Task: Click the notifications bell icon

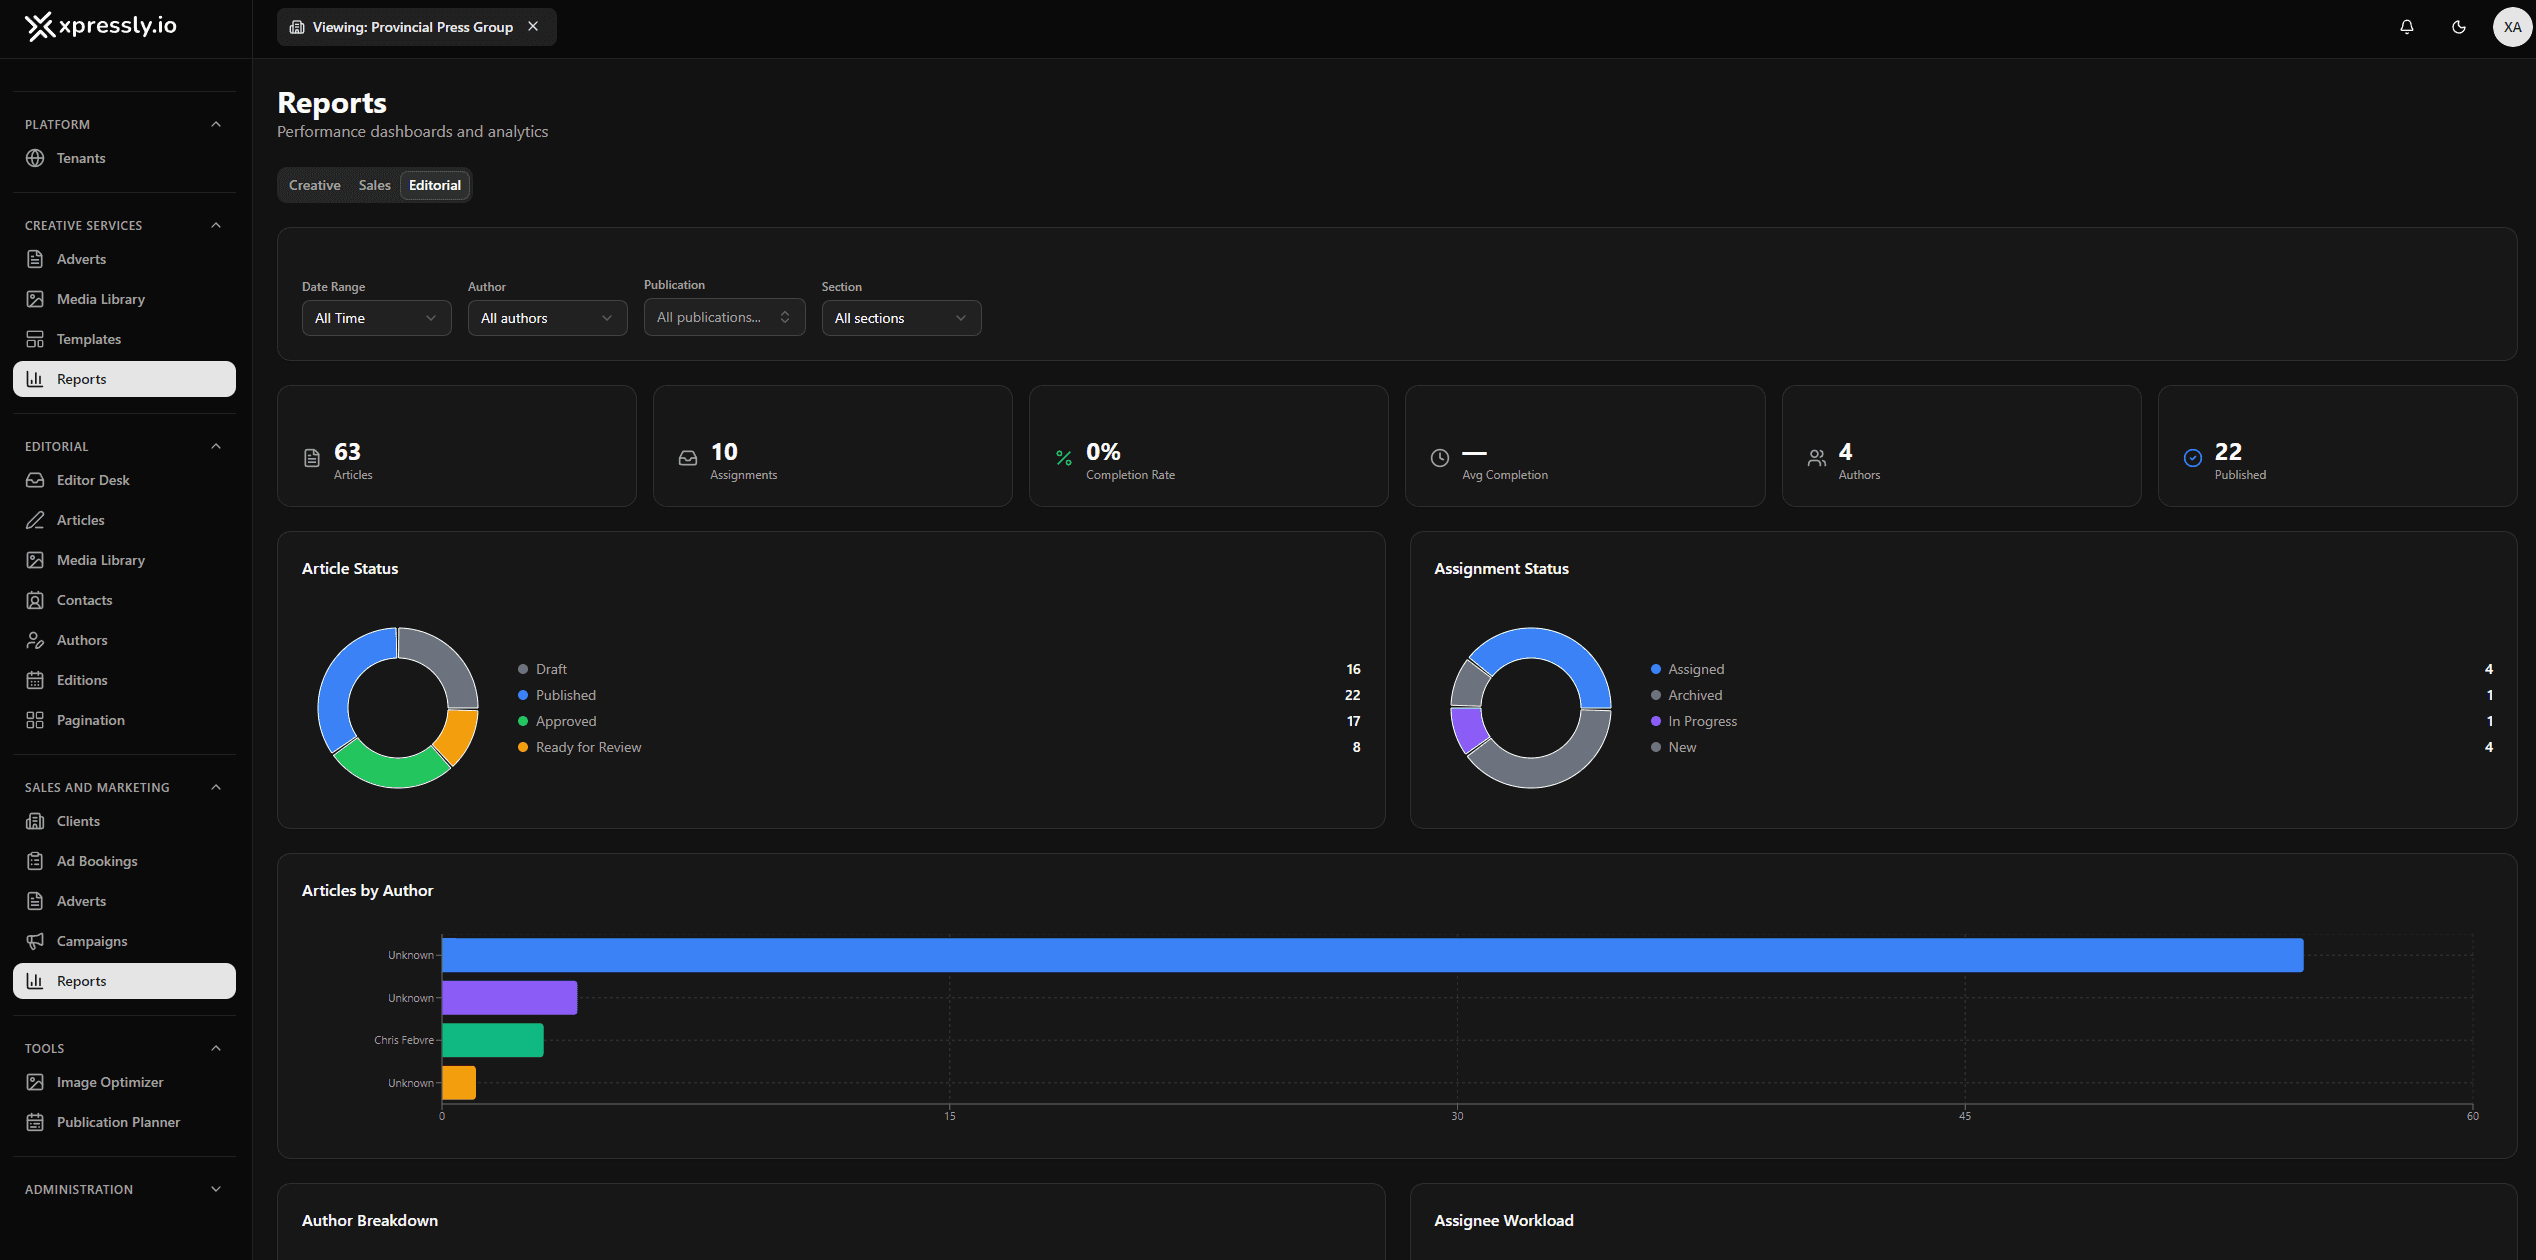Action: (2407, 27)
